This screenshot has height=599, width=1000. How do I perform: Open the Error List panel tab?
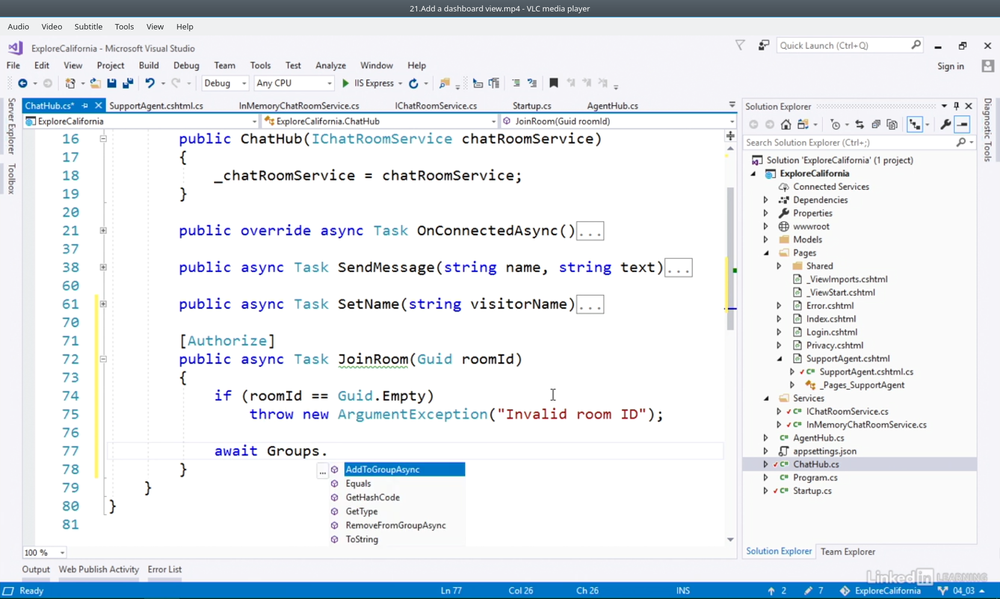pos(165,569)
